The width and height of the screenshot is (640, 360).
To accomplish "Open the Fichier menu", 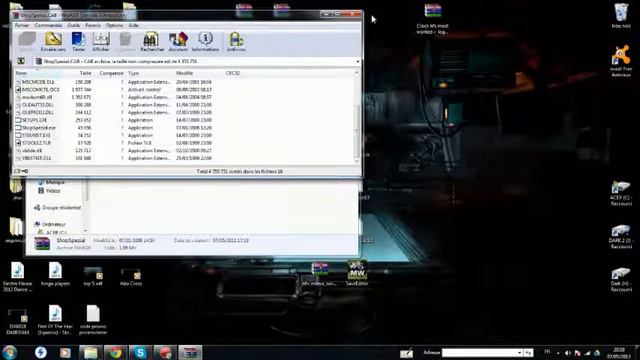I will (22, 25).
